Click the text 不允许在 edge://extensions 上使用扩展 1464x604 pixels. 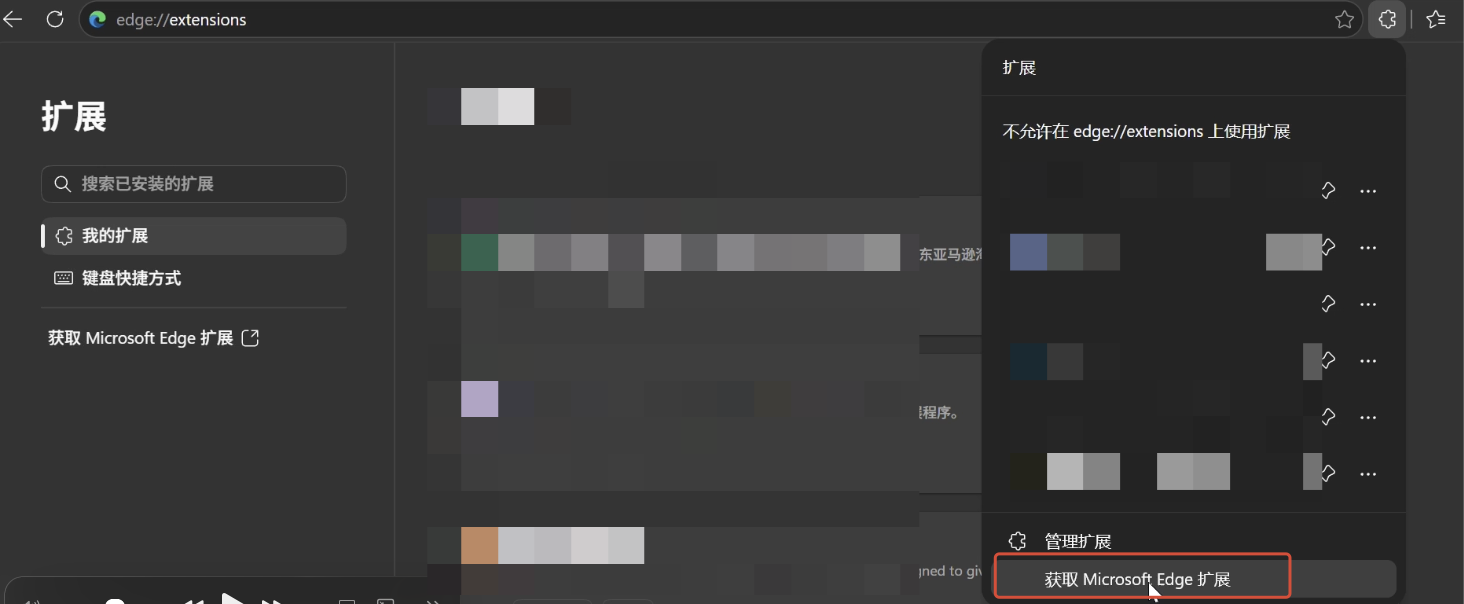tap(1146, 131)
